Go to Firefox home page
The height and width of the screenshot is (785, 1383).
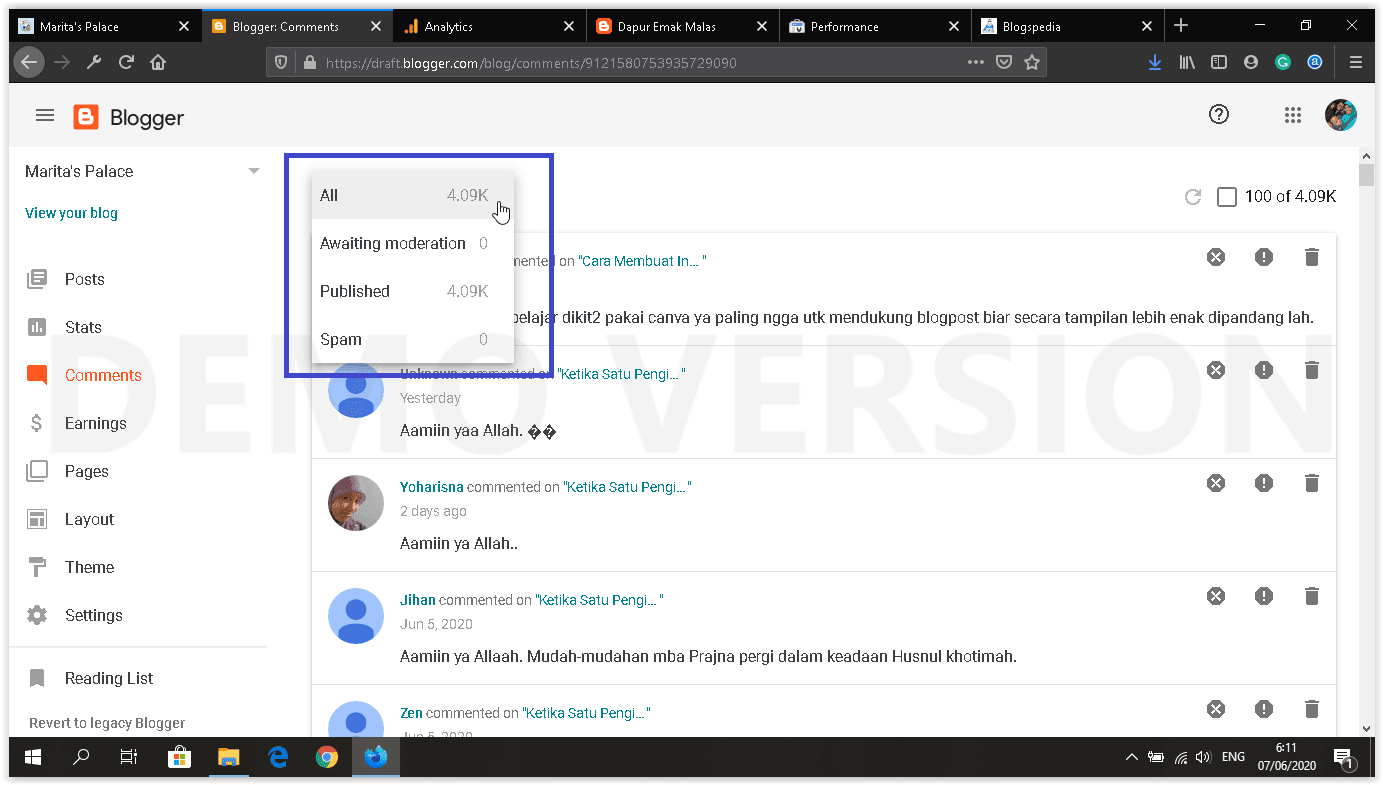158,62
